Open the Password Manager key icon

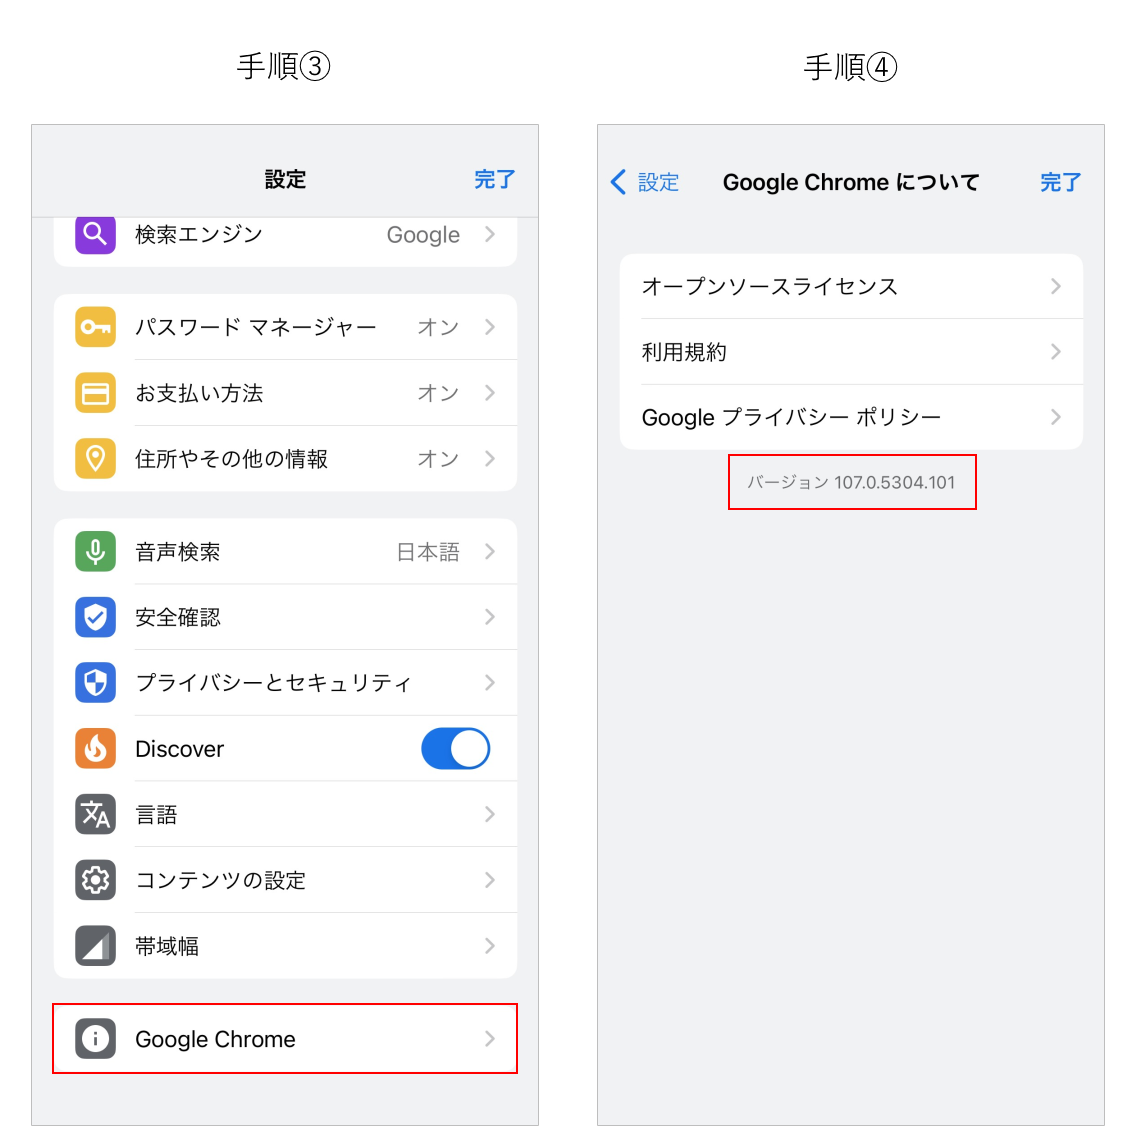[x=95, y=327]
